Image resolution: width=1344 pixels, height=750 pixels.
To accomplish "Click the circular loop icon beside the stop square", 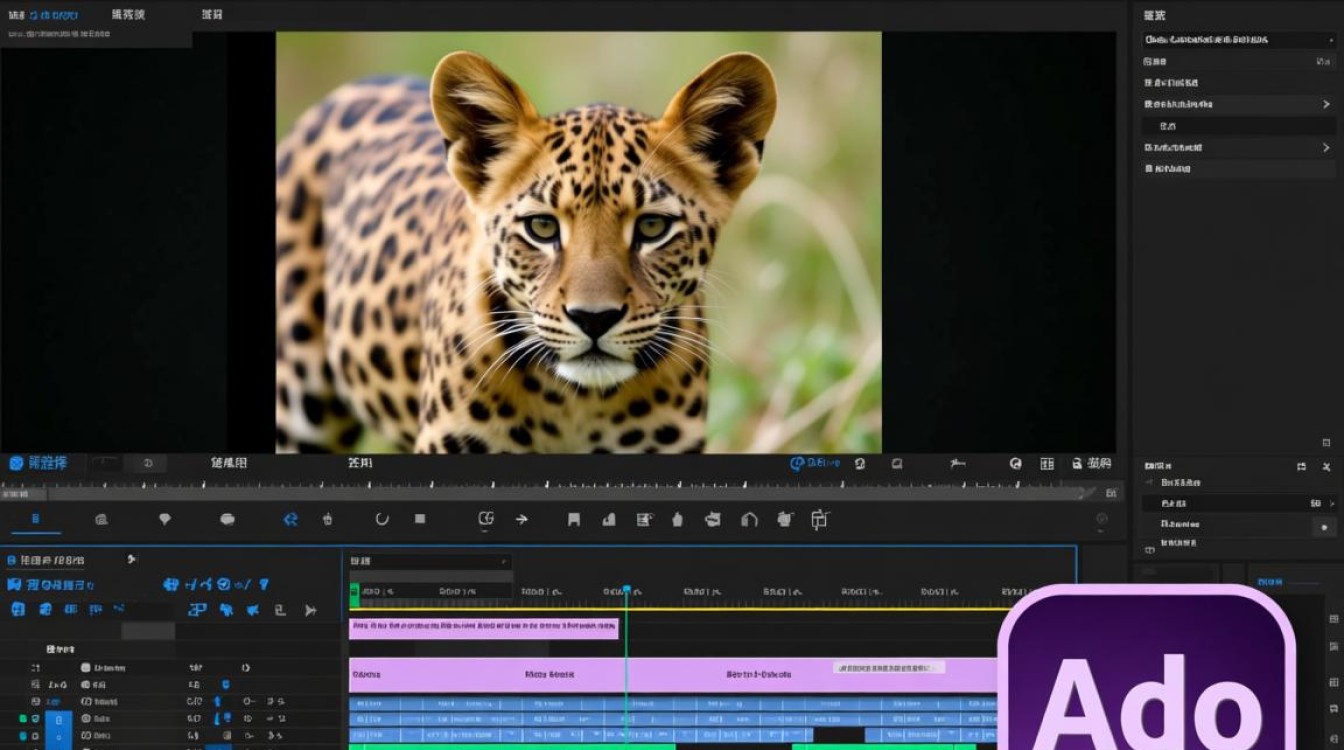I will (x=382, y=519).
